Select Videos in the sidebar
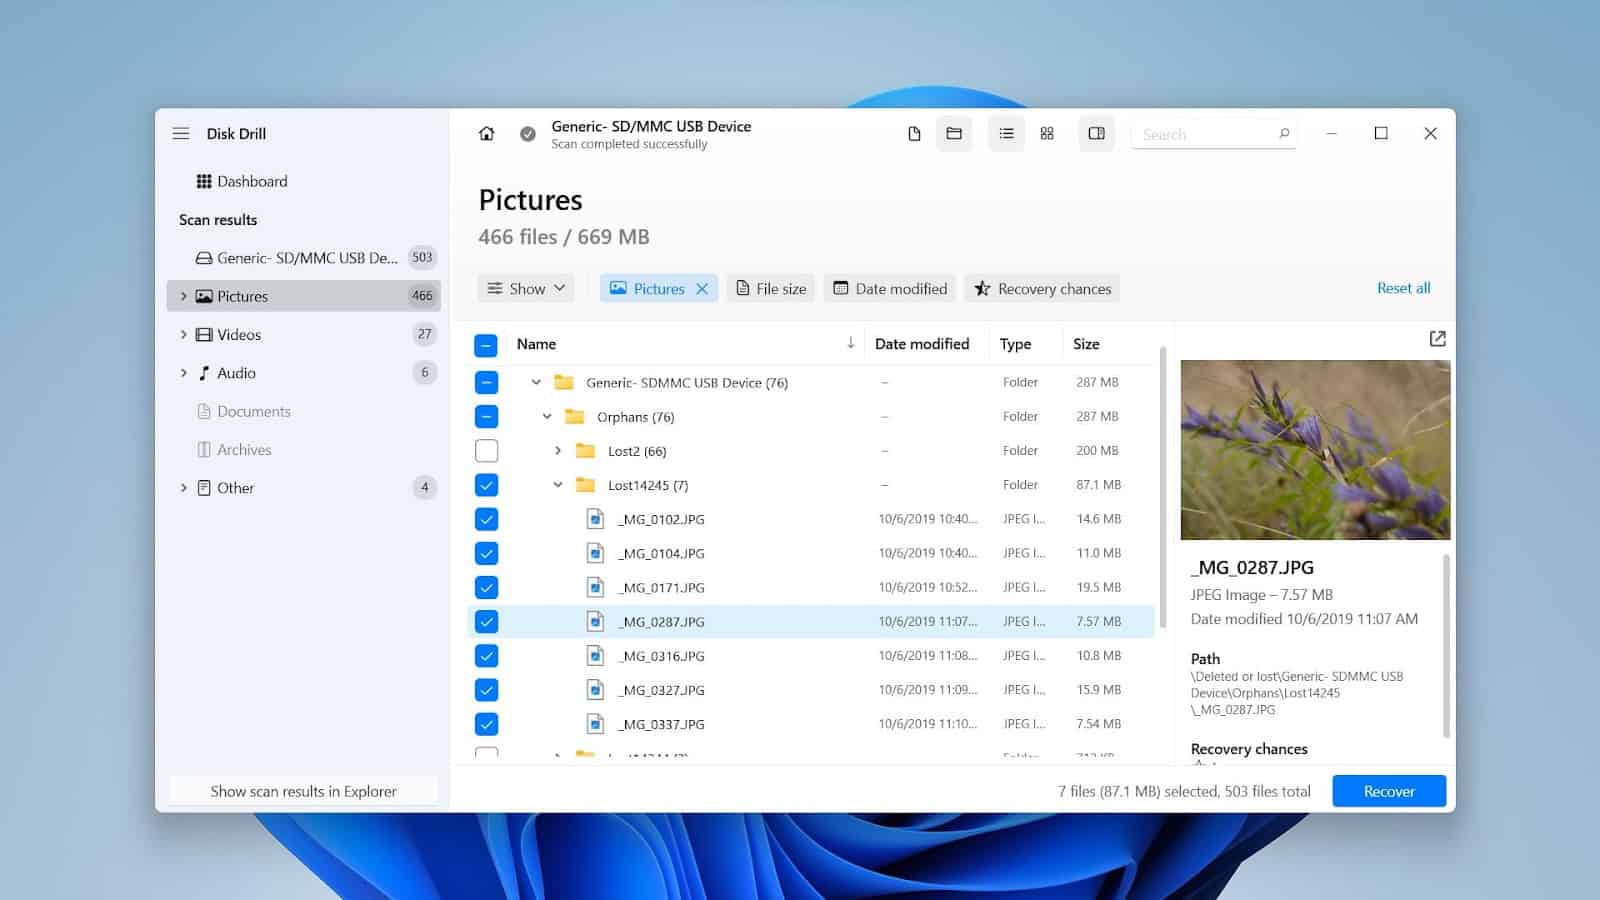Image resolution: width=1600 pixels, height=900 pixels. click(304, 334)
